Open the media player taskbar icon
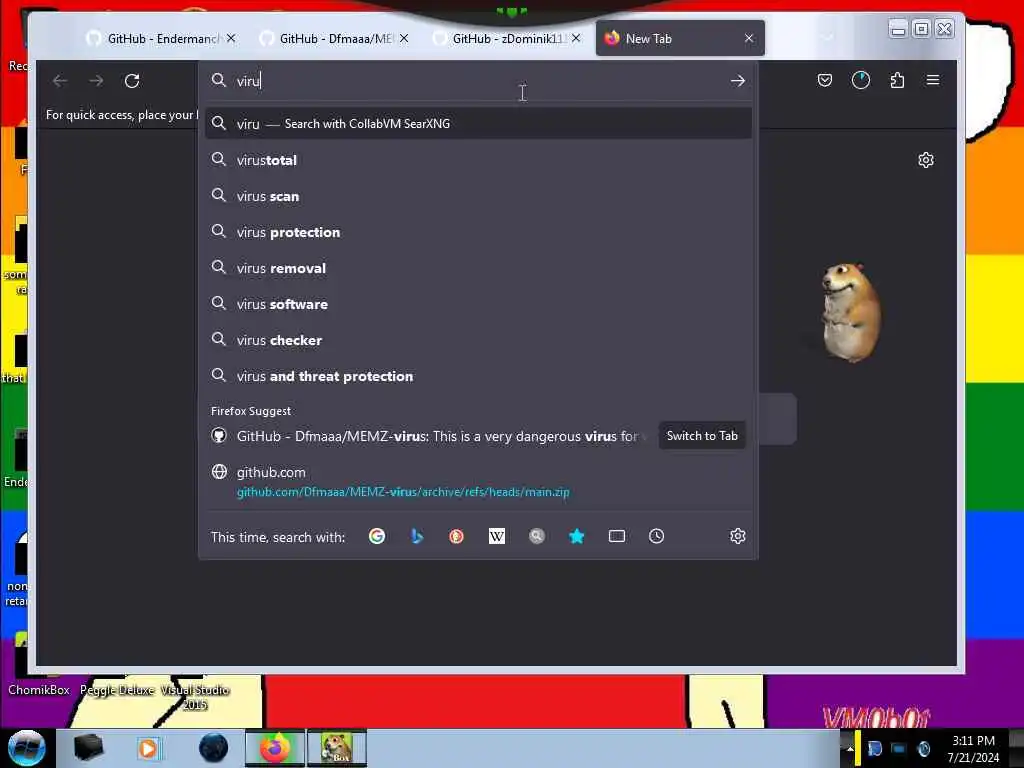 point(148,748)
